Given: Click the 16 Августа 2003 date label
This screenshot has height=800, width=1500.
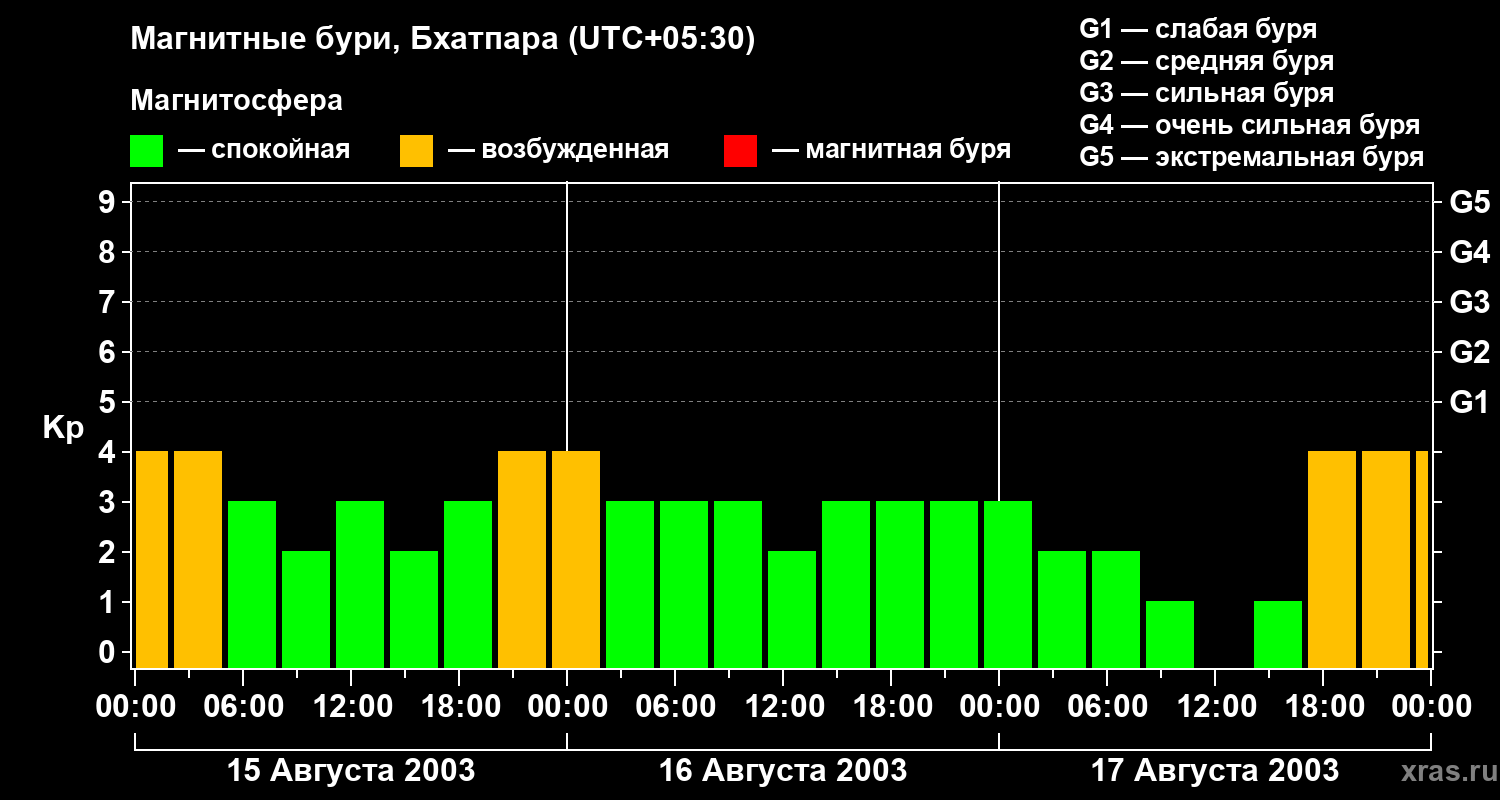Looking at the screenshot, I should coord(783,771).
